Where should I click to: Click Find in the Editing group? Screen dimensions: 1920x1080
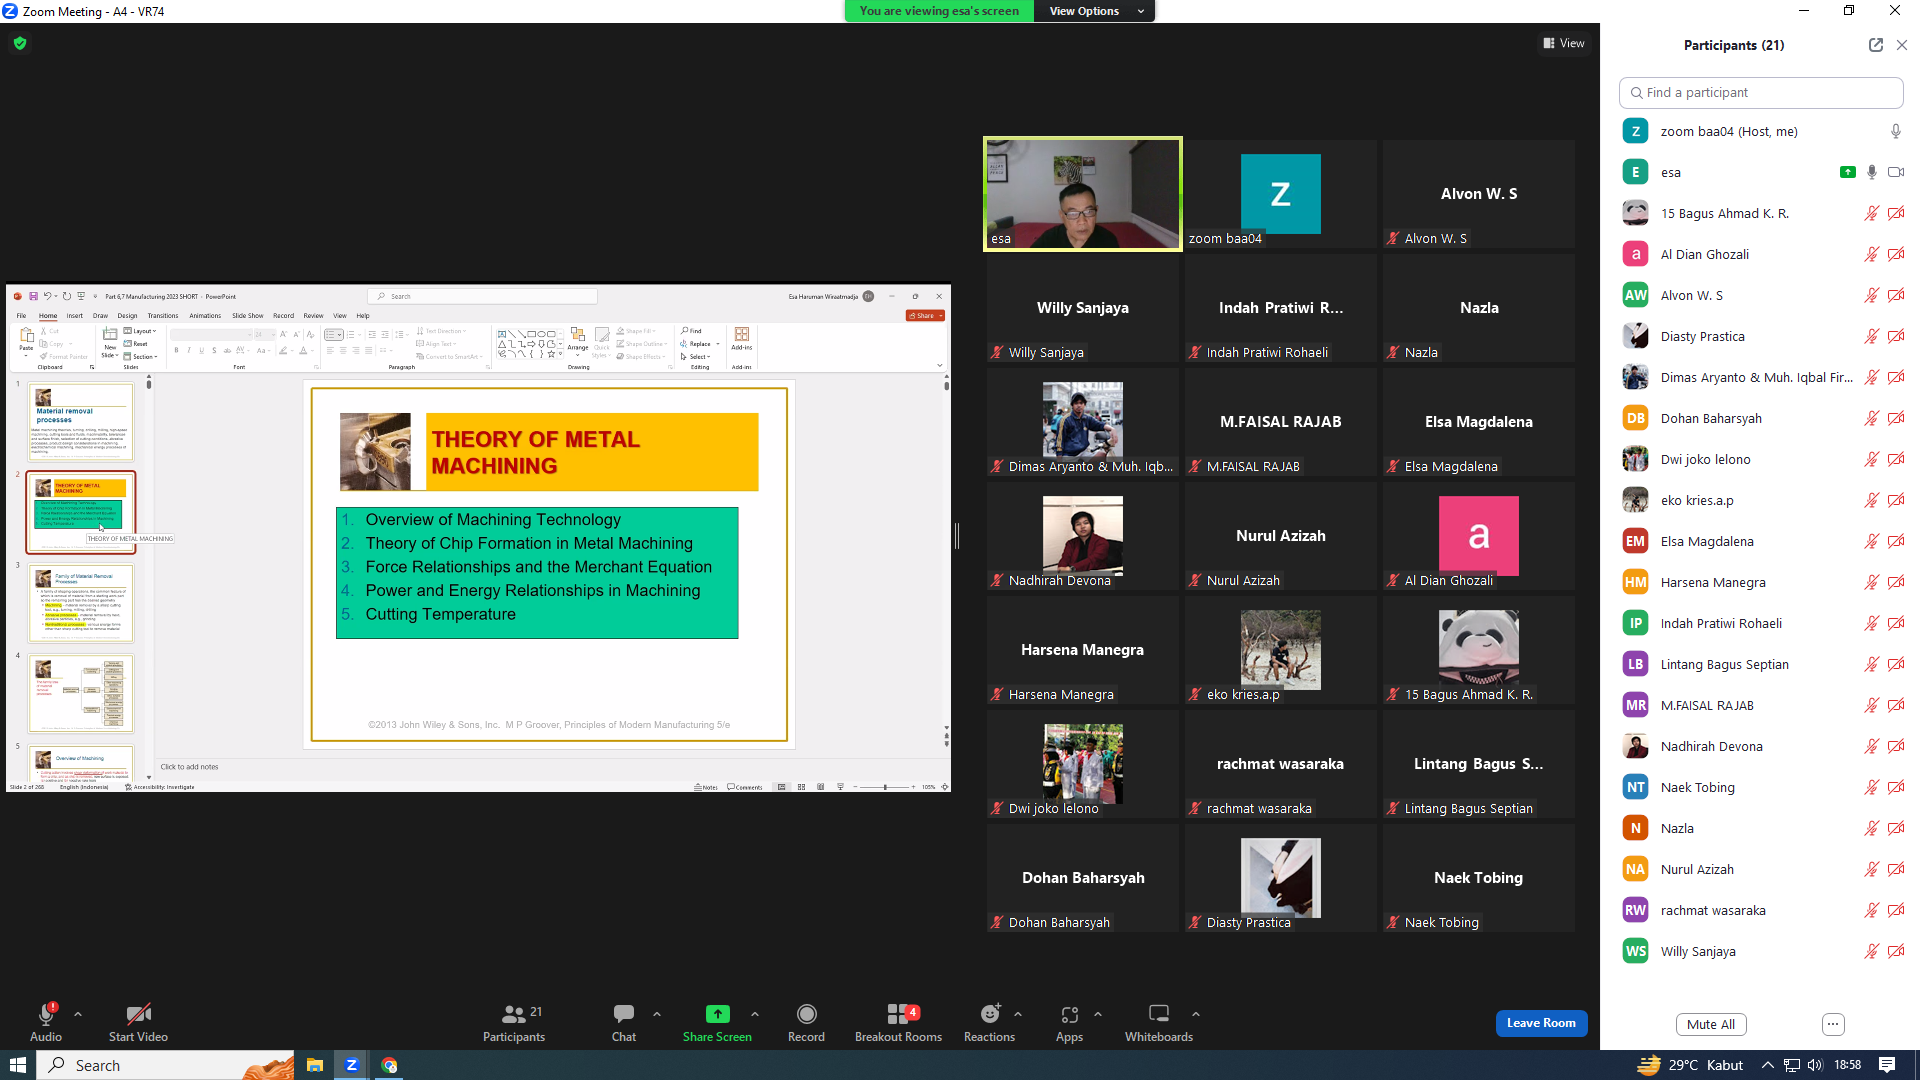pos(692,331)
